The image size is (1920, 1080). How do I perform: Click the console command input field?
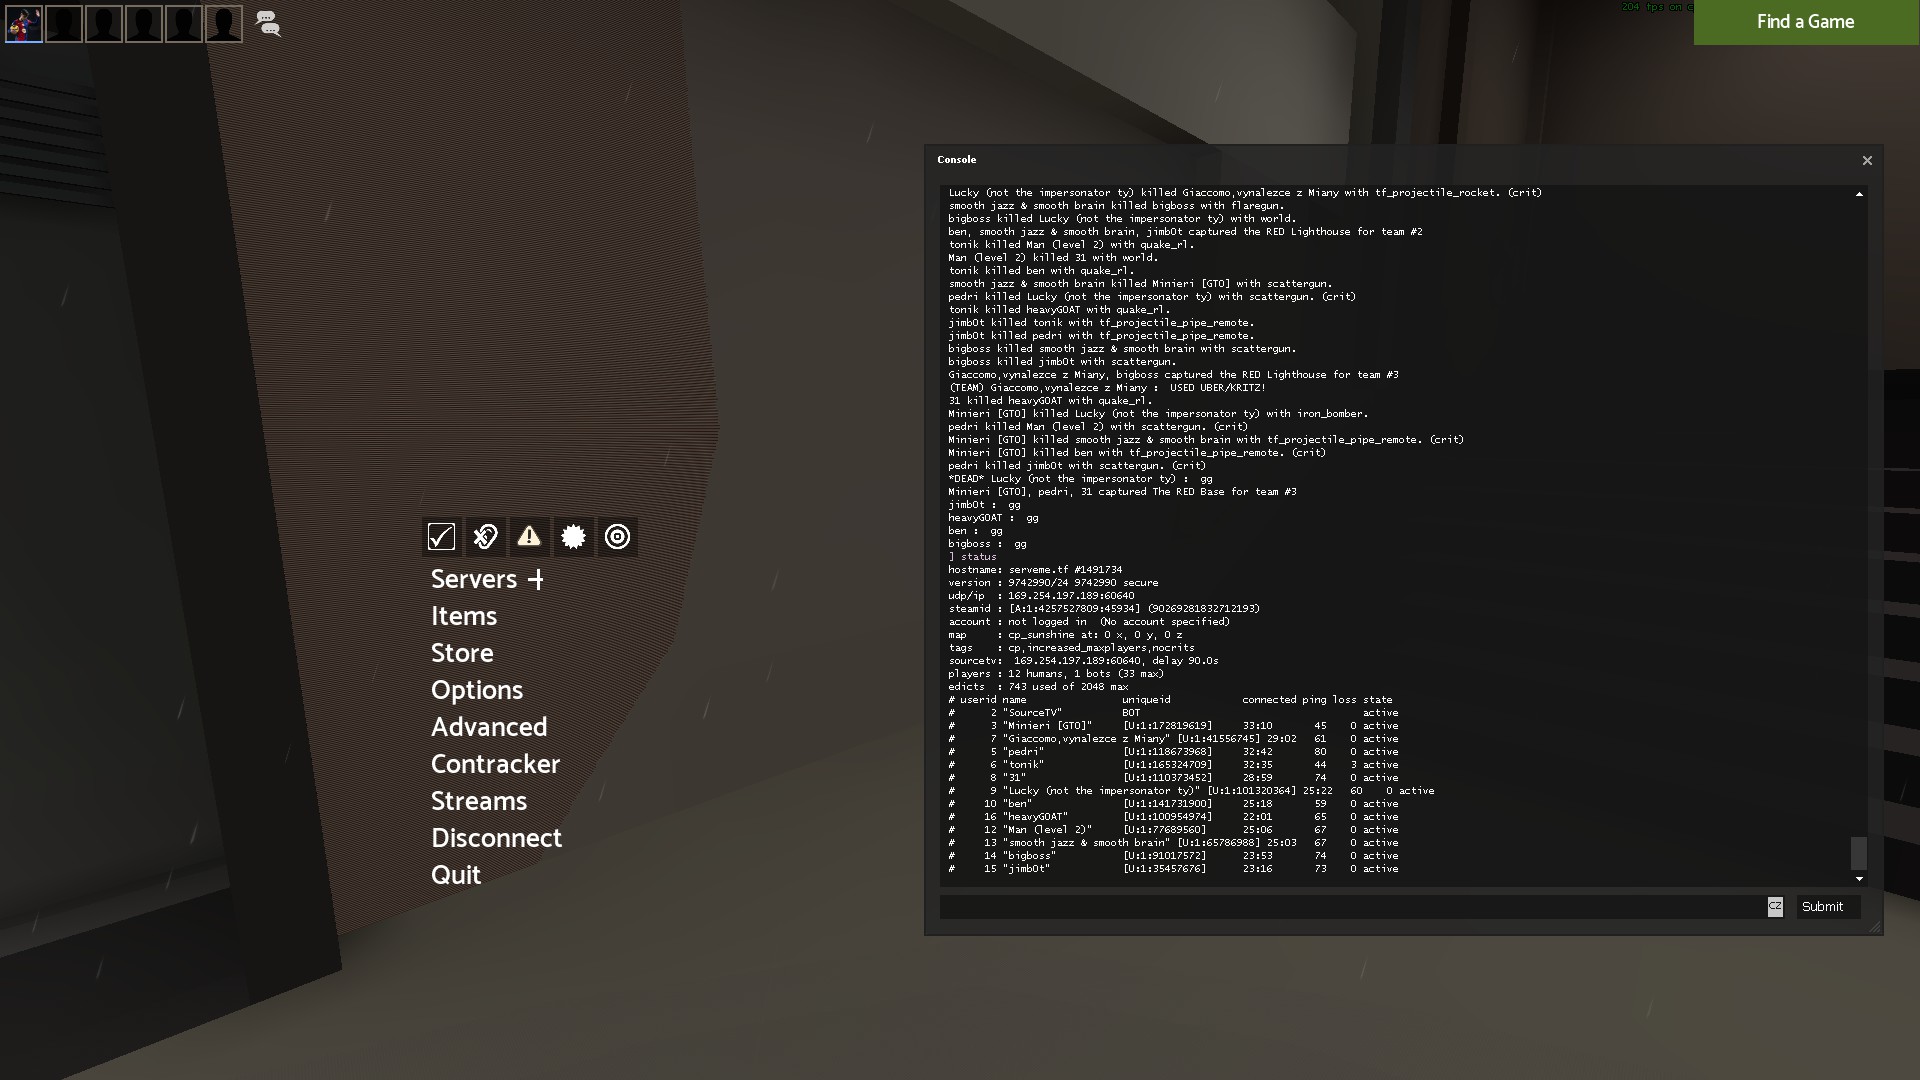tap(1350, 907)
